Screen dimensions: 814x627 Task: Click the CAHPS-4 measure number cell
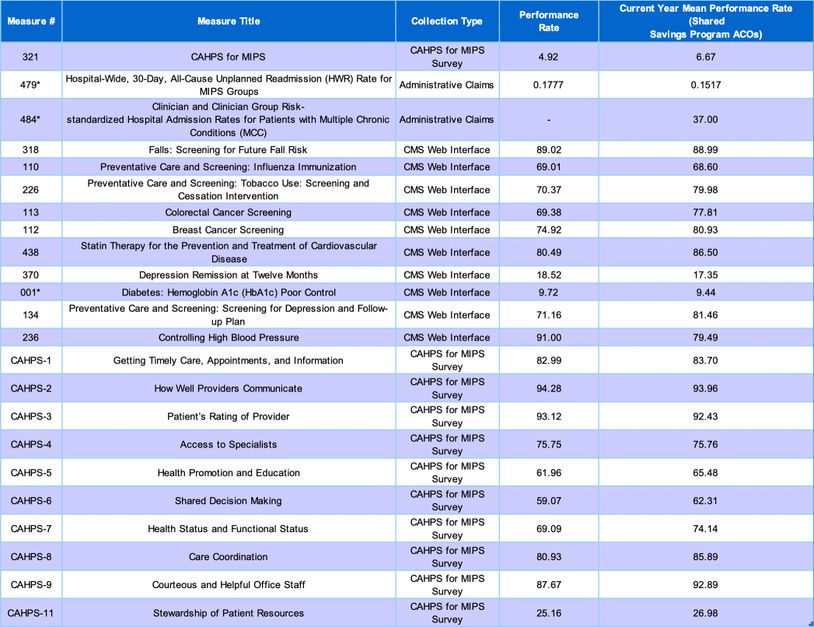[x=30, y=444]
